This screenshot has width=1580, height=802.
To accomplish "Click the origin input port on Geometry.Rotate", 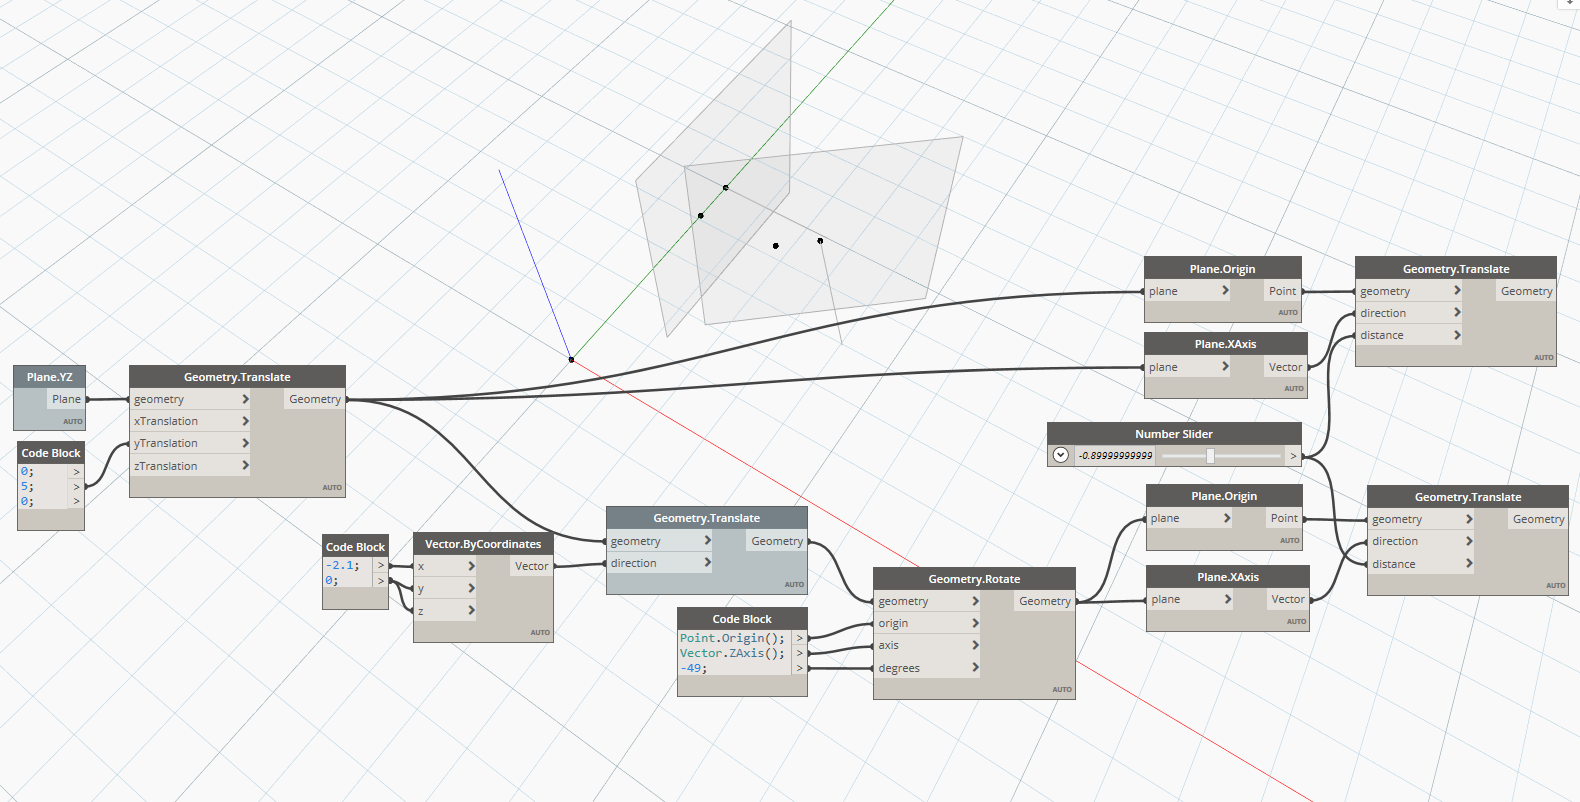I will click(x=893, y=623).
